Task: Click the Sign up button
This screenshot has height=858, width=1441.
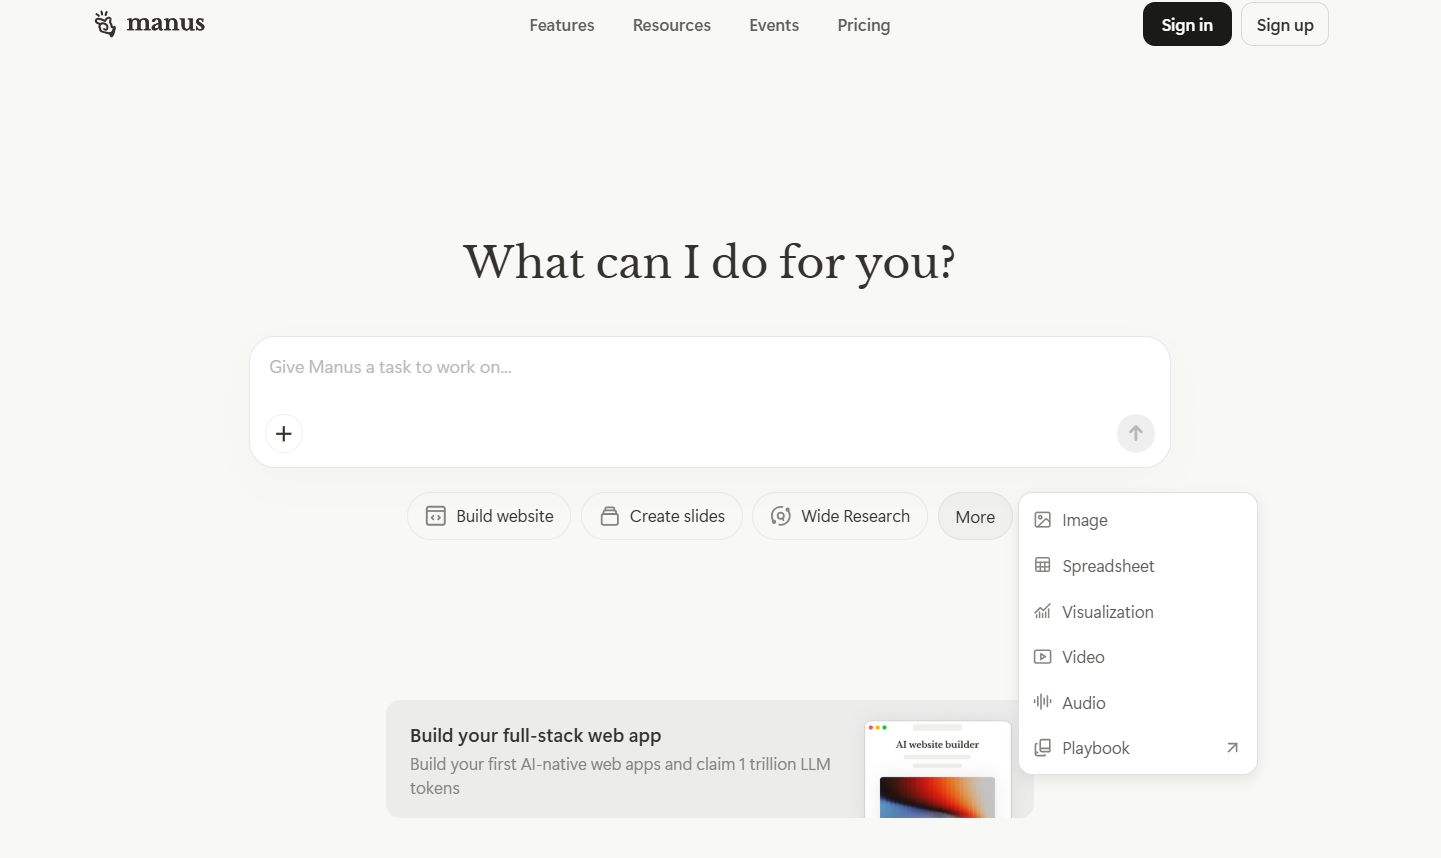Action: click(1284, 24)
